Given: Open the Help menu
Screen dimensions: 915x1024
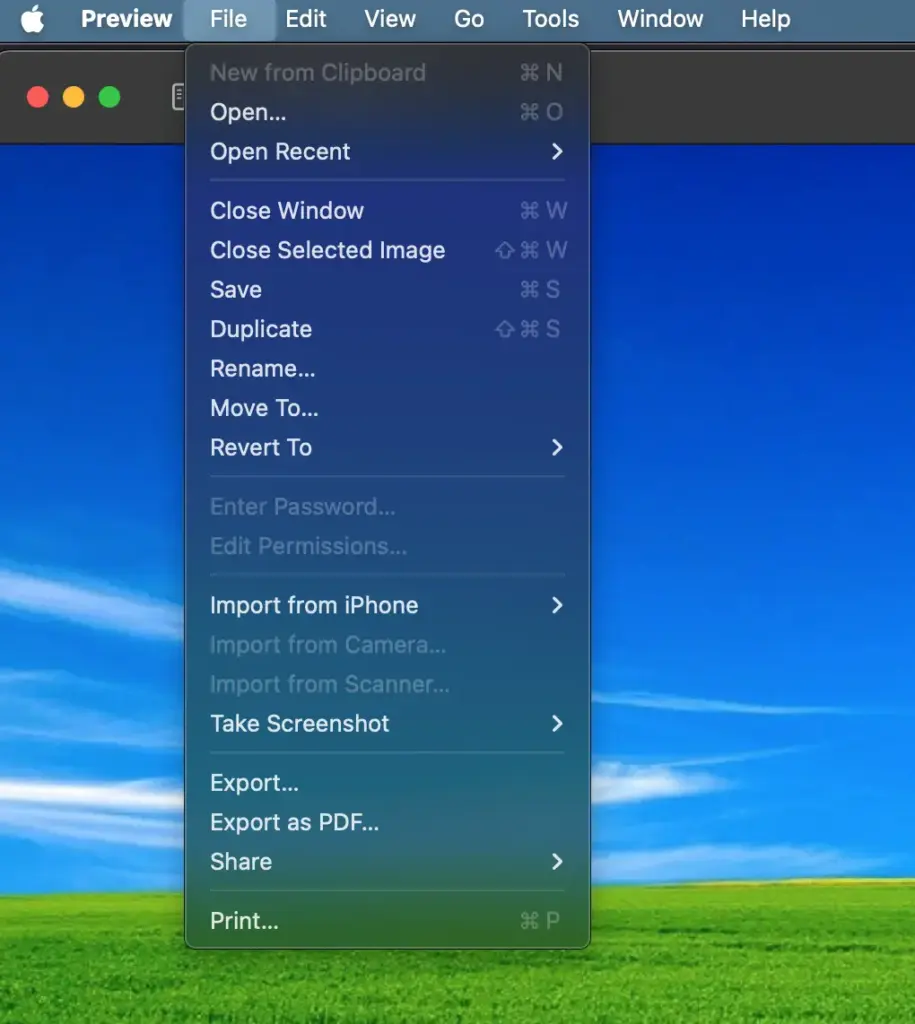Looking at the screenshot, I should pyautogui.click(x=765, y=19).
